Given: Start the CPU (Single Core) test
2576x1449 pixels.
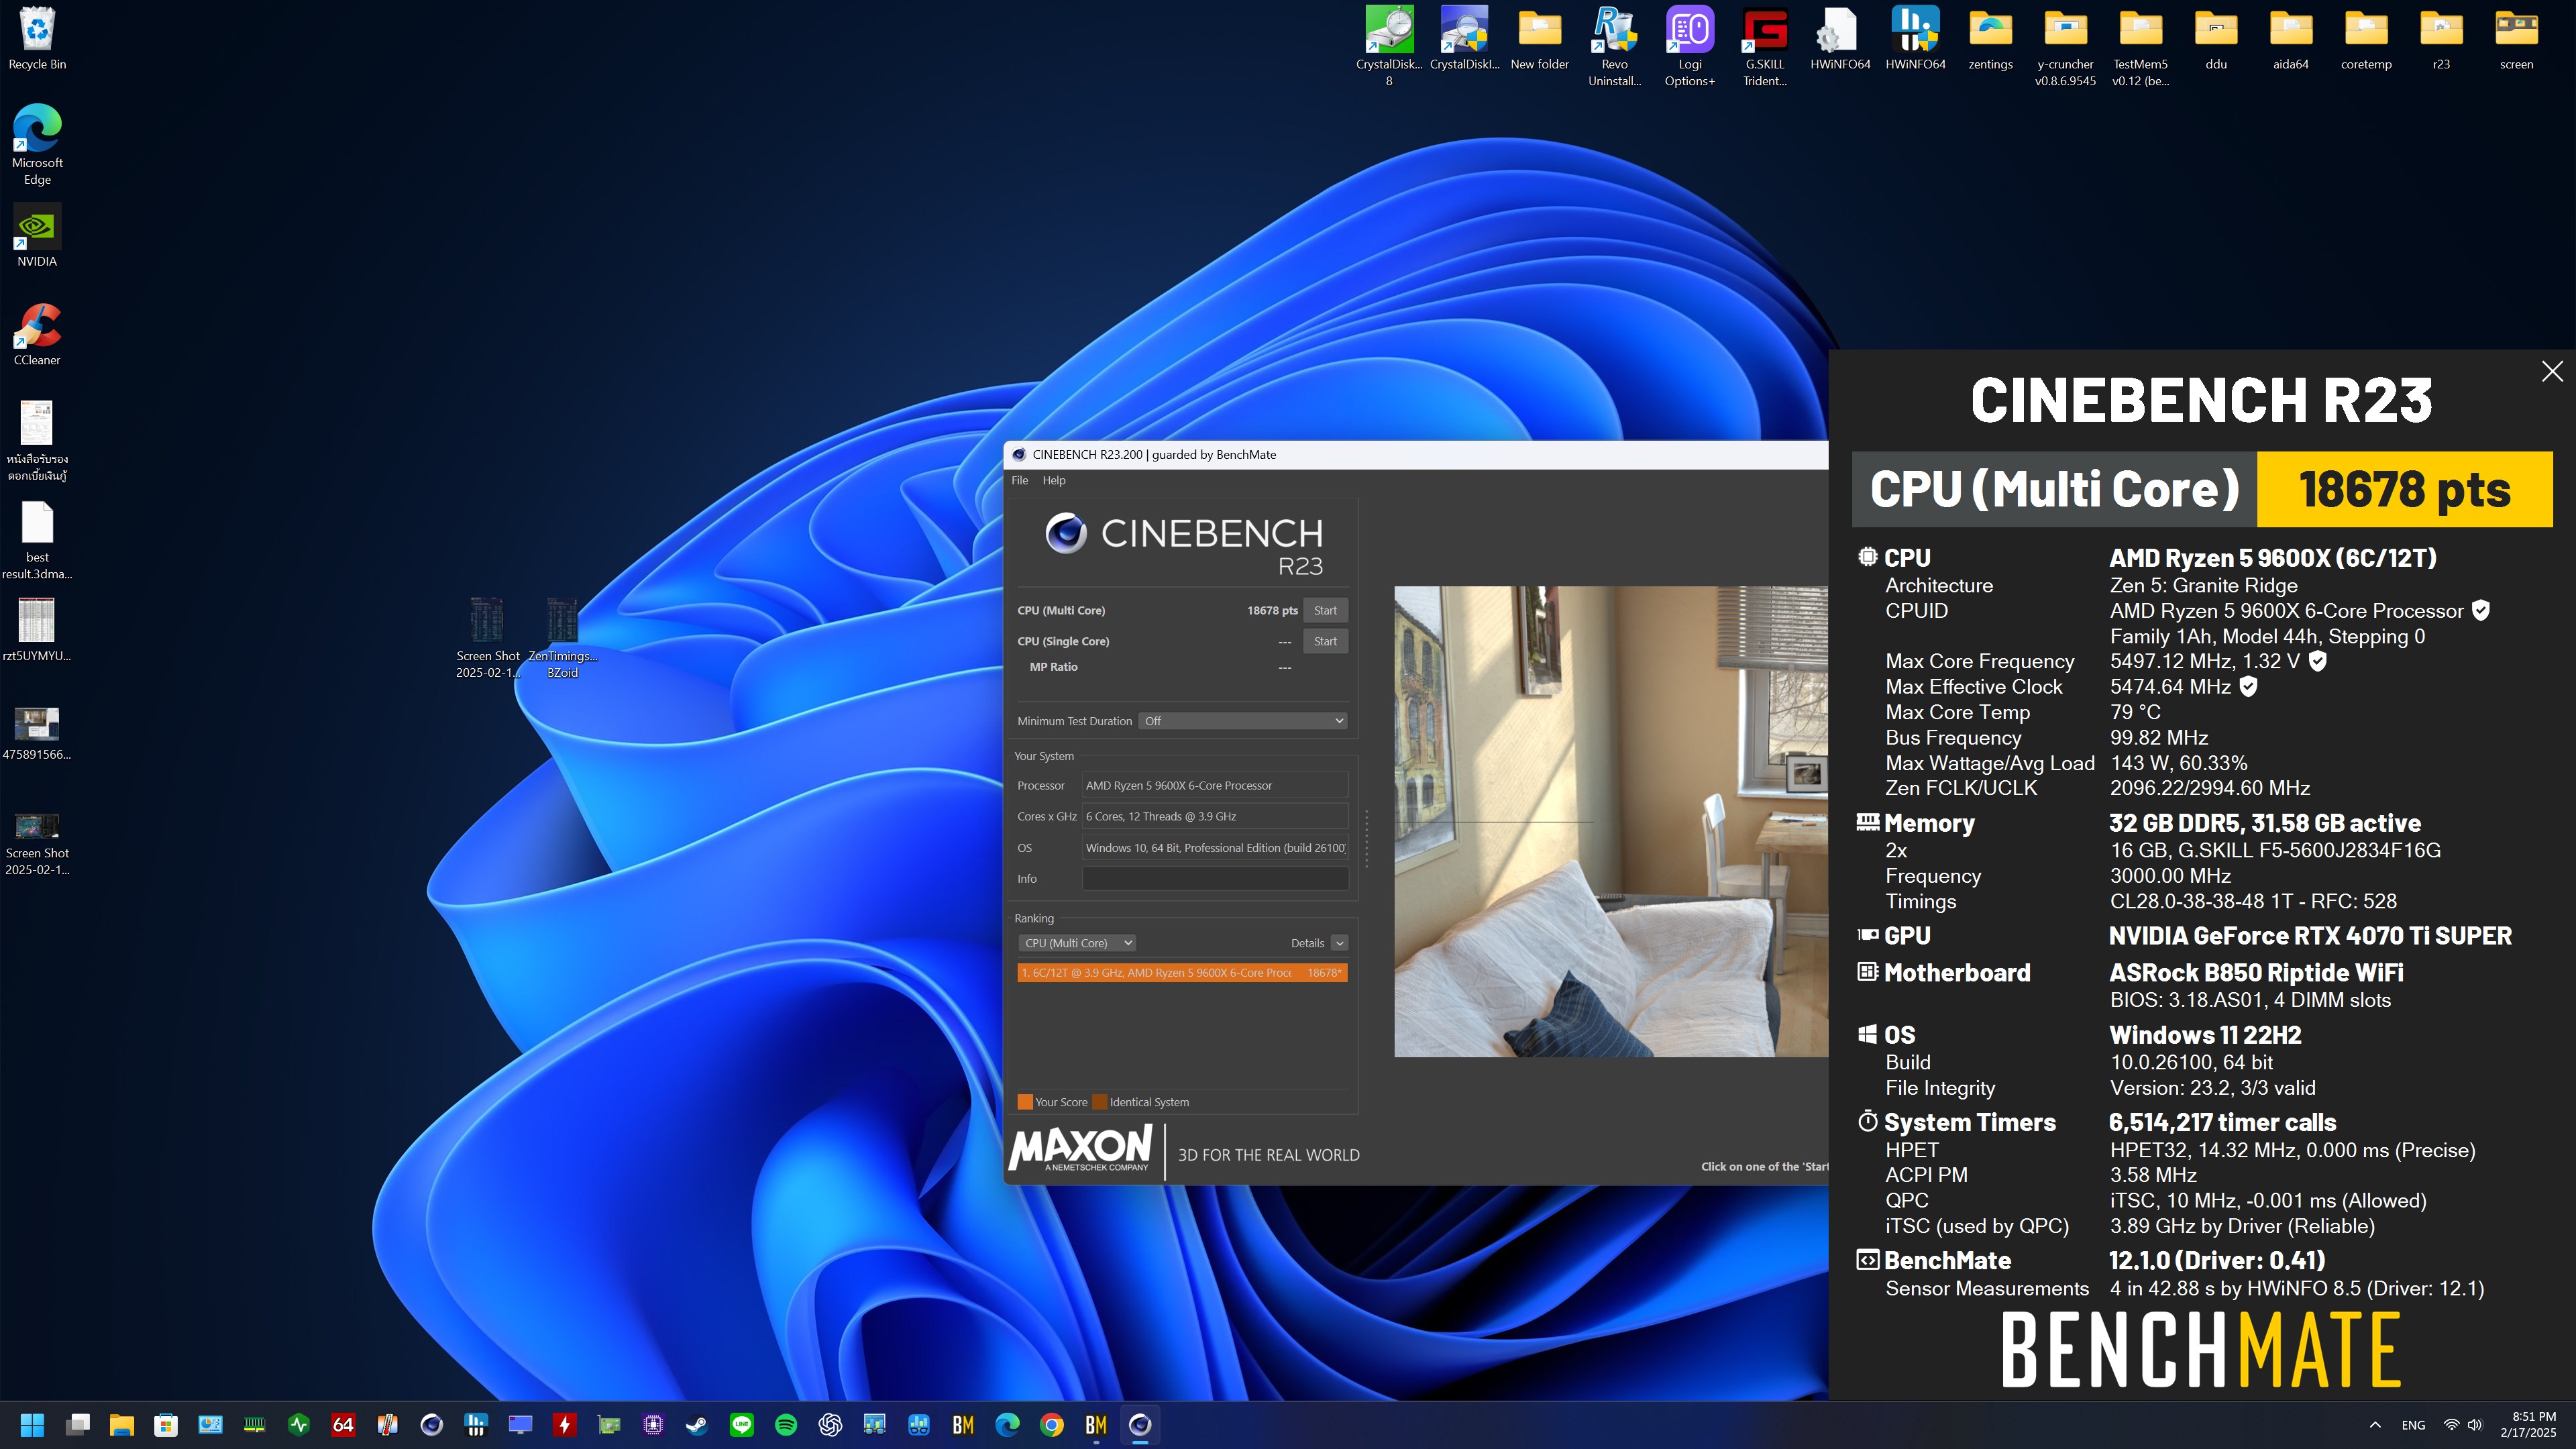Looking at the screenshot, I should click(1325, 641).
